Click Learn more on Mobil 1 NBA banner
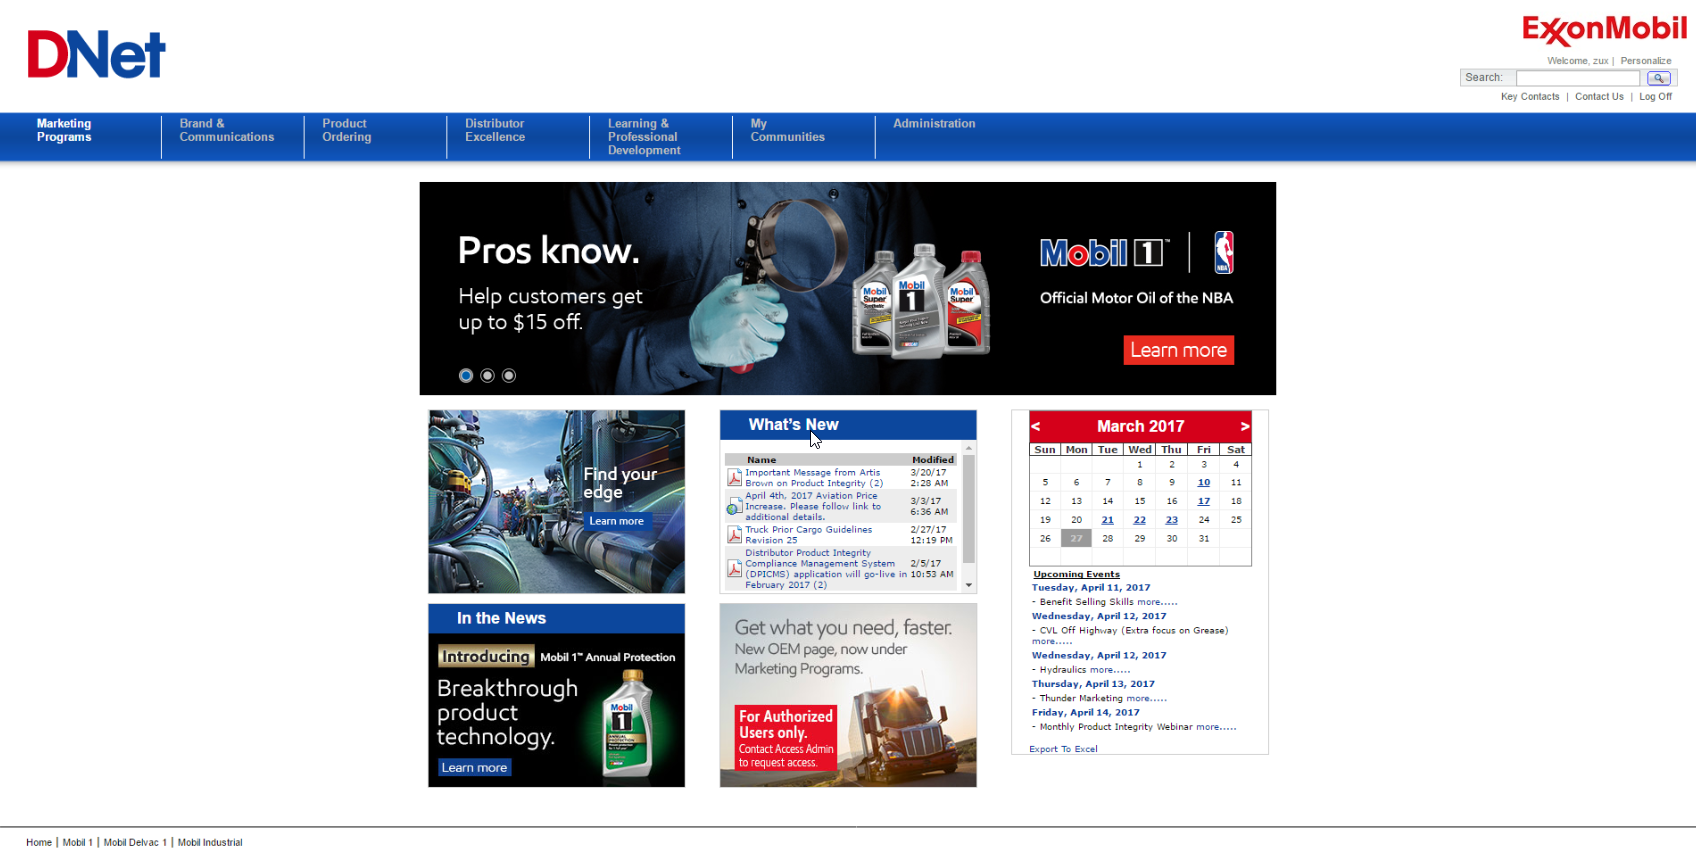Image resolution: width=1696 pixels, height=850 pixels. click(x=1178, y=351)
